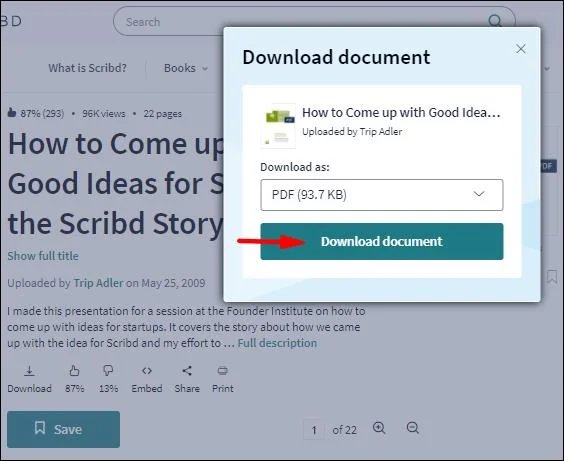Click the '22 pages' text
The height and width of the screenshot is (461, 564).
pyautogui.click(x=163, y=114)
